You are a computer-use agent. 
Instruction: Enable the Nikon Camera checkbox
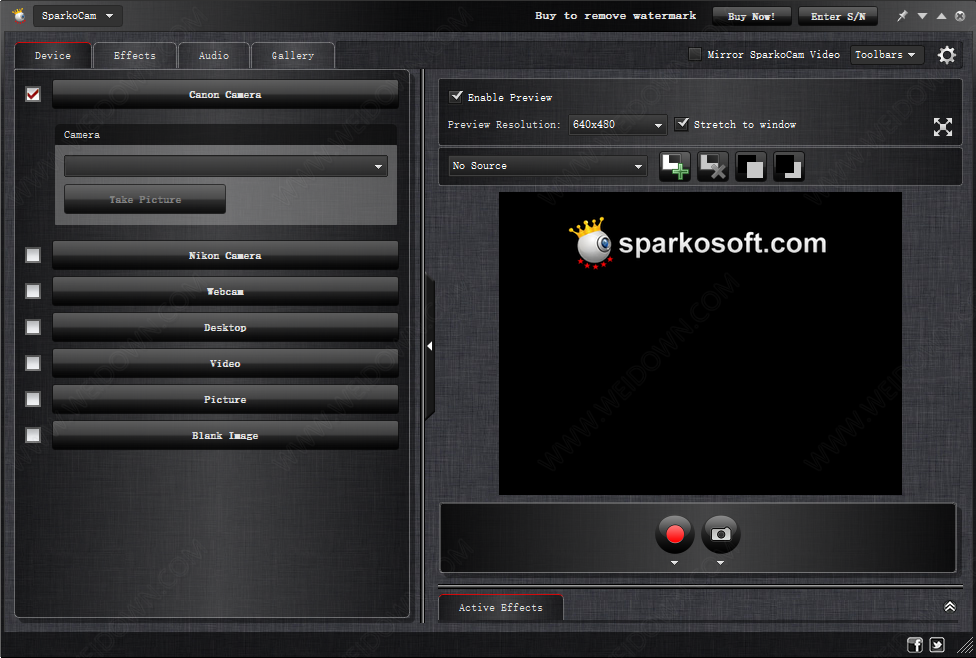[x=33, y=255]
